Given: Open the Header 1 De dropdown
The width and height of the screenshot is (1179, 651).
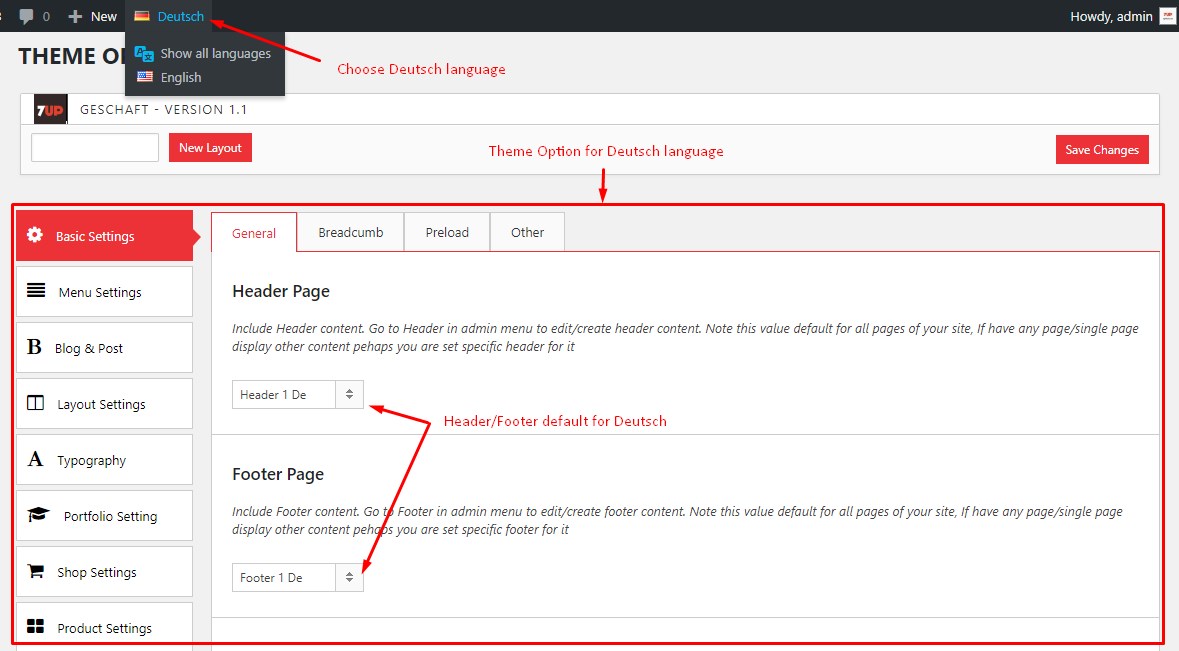Looking at the screenshot, I should click(297, 394).
